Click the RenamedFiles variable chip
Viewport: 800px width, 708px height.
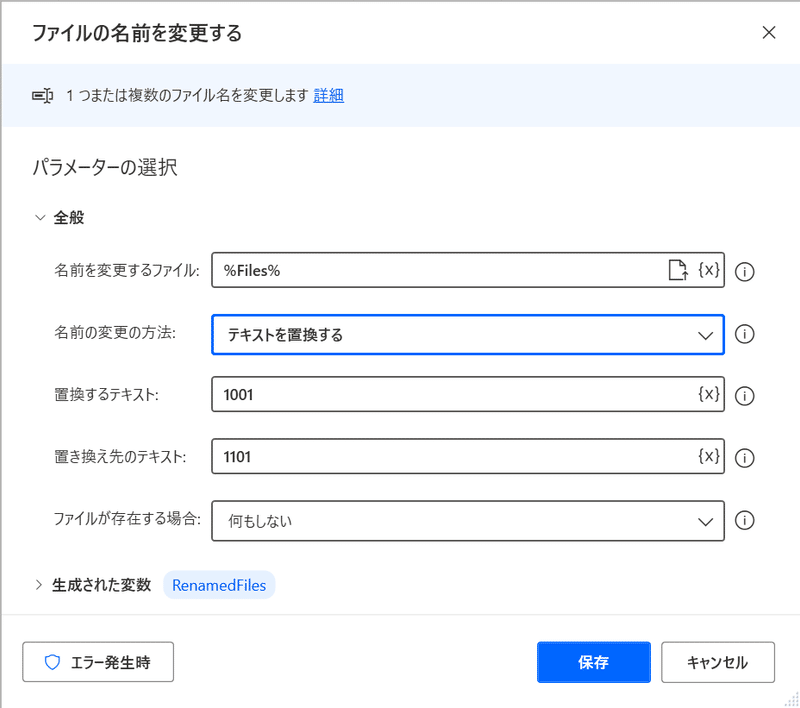click(219, 585)
